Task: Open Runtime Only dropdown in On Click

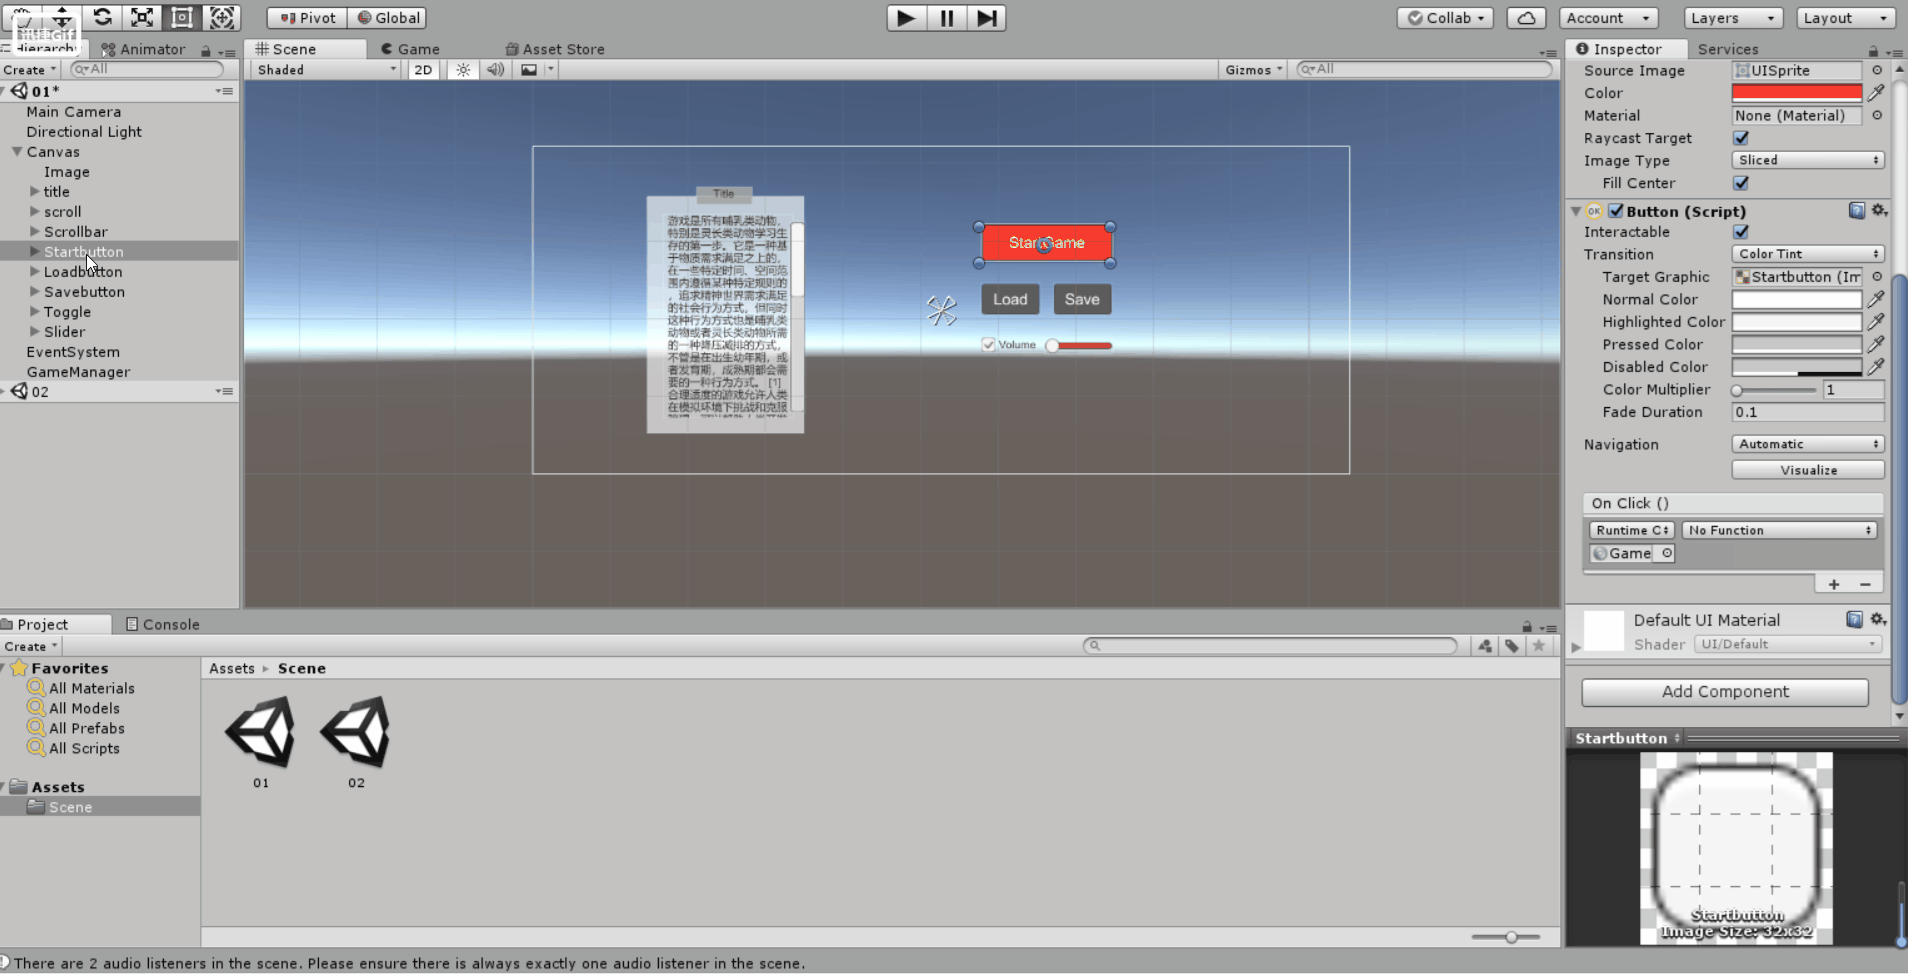Action: pyautogui.click(x=1632, y=530)
